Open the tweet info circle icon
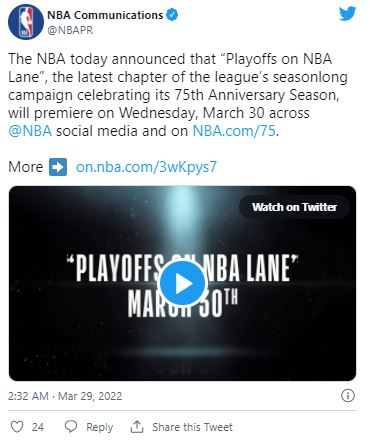This screenshot has width=369, height=441. click(x=348, y=396)
